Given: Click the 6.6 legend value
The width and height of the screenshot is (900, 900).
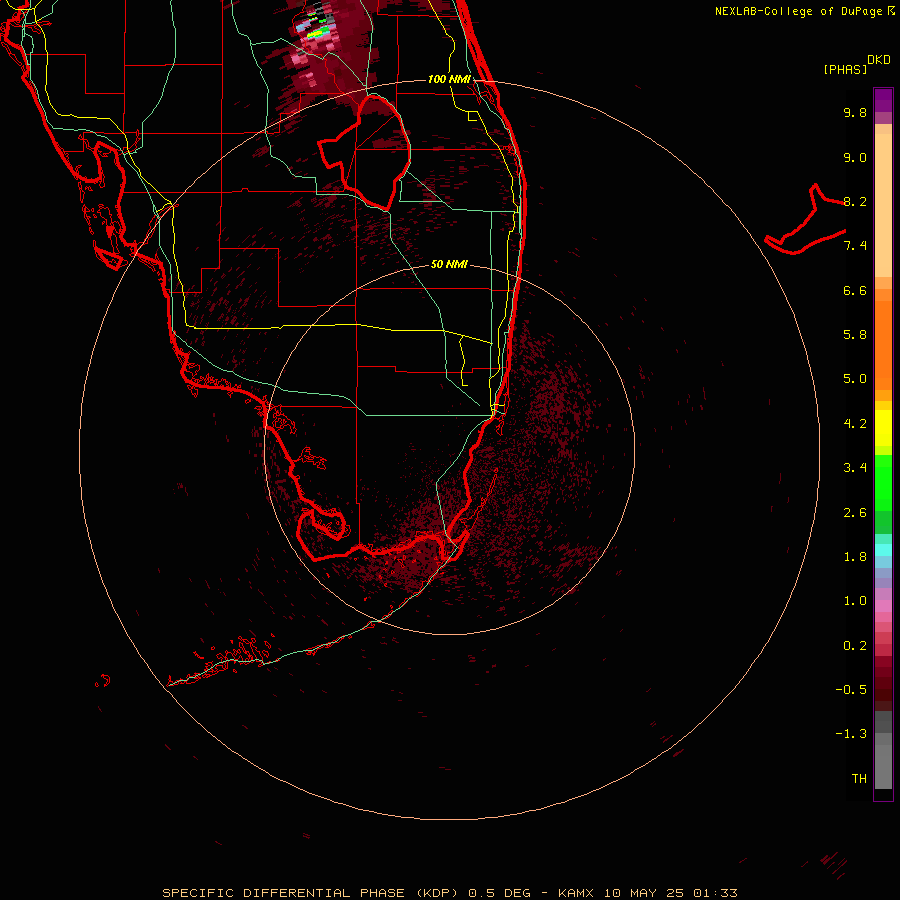Looking at the screenshot, I should click(855, 290).
